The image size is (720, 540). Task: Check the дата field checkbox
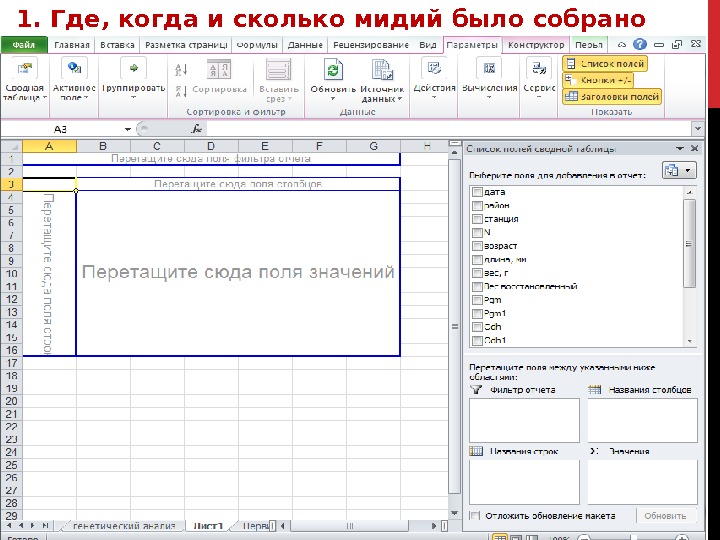pyautogui.click(x=477, y=192)
